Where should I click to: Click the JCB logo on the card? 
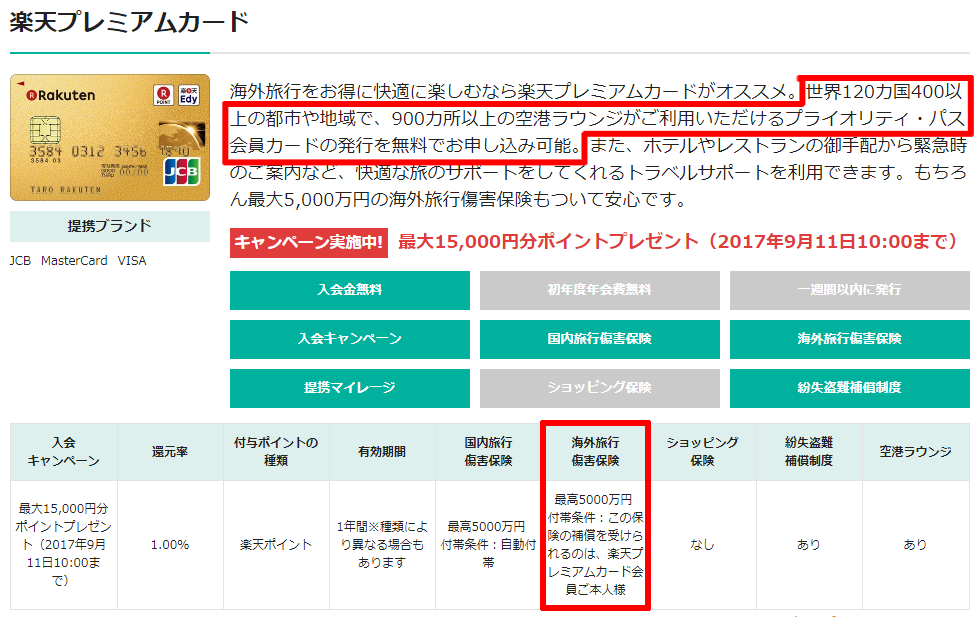(x=181, y=172)
